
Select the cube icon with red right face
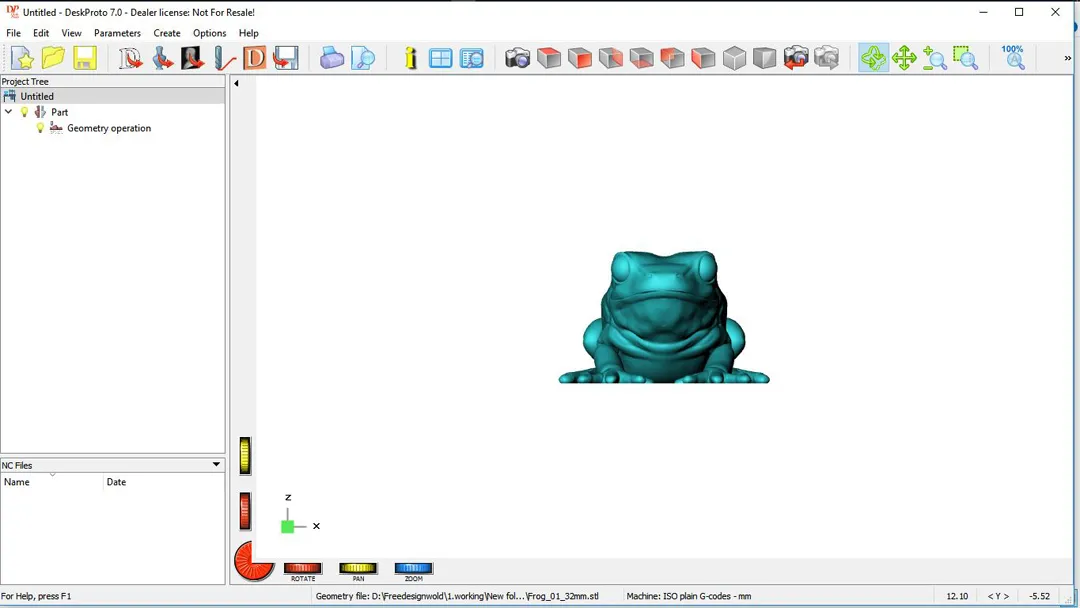click(611, 58)
